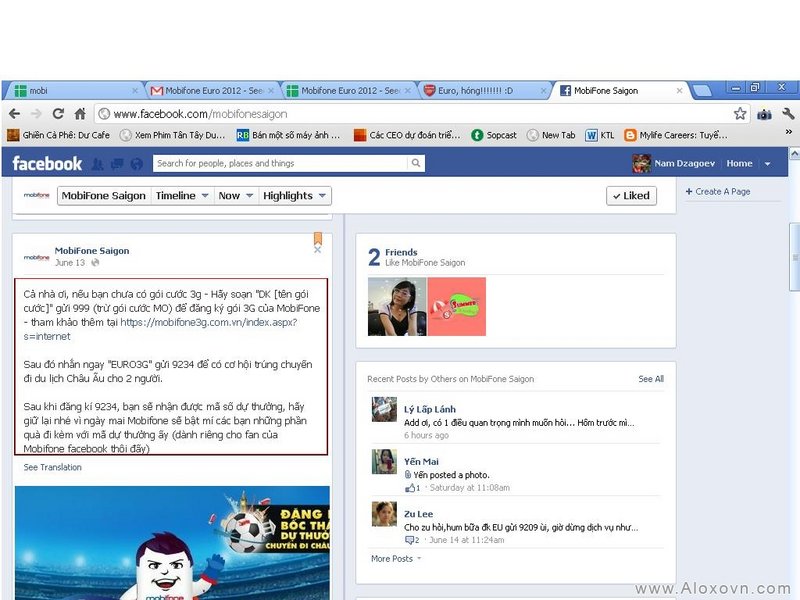This screenshot has height=600, width=800.
Task: Go to browser Home page icon
Action: pyautogui.click(x=81, y=114)
